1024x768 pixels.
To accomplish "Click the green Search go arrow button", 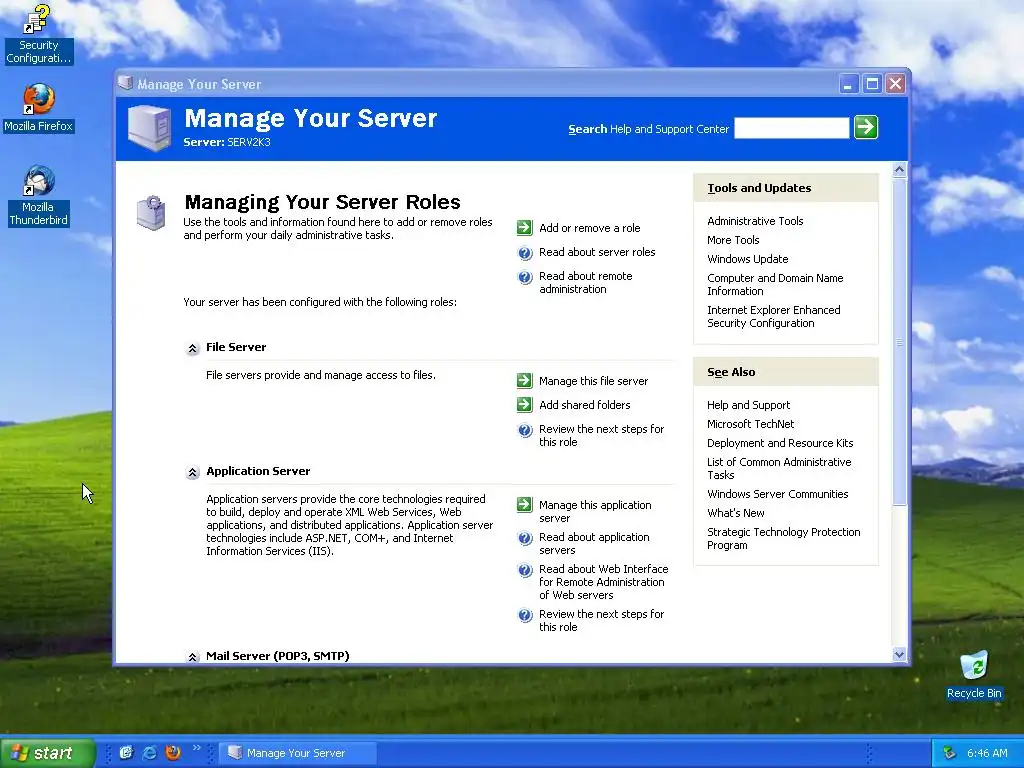I will click(866, 127).
